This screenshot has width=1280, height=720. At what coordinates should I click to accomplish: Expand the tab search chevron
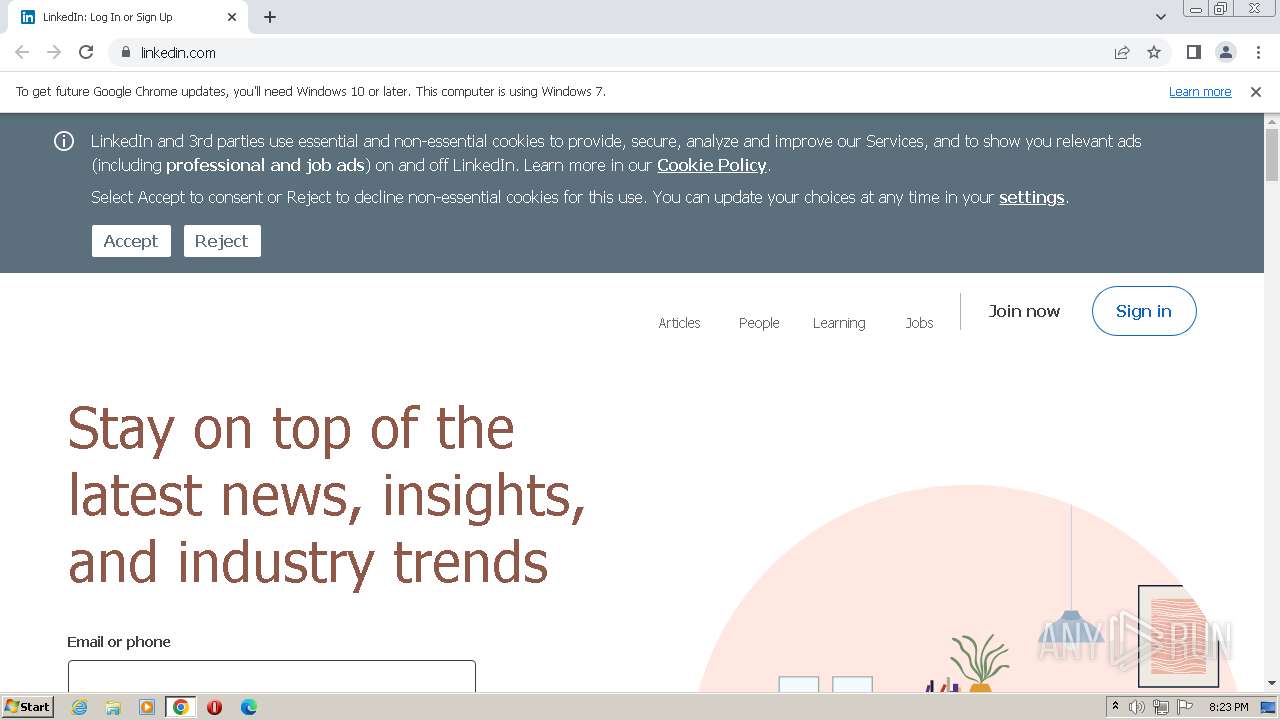point(1161,17)
